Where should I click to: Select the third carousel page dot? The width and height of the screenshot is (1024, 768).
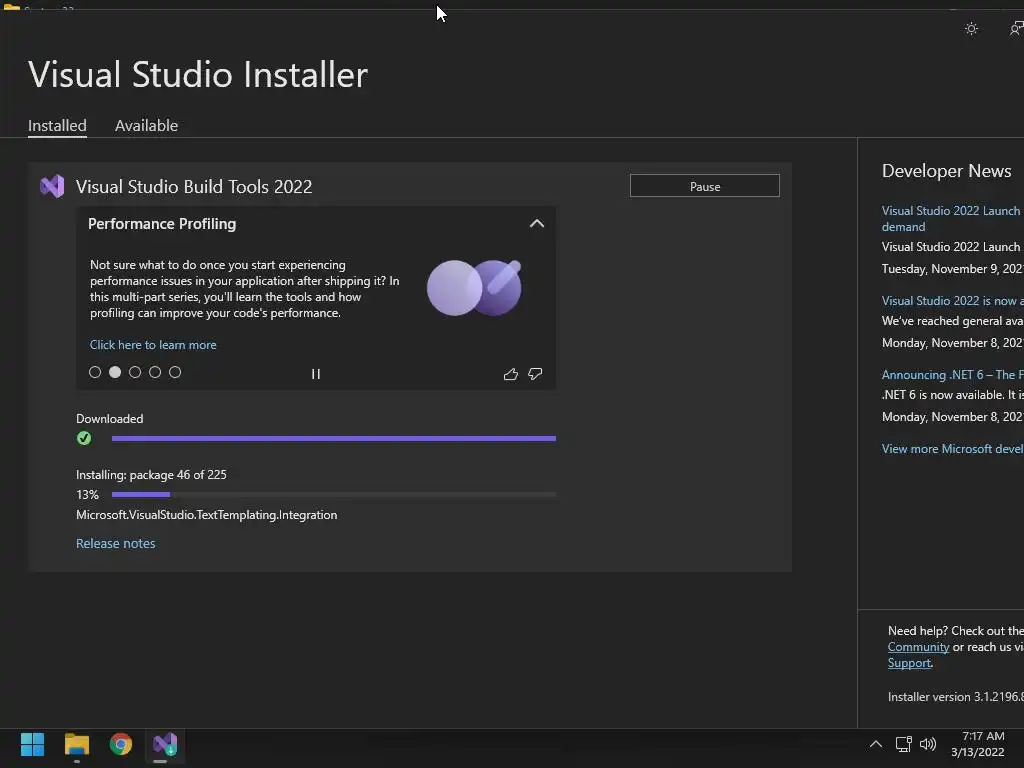[x=135, y=372]
